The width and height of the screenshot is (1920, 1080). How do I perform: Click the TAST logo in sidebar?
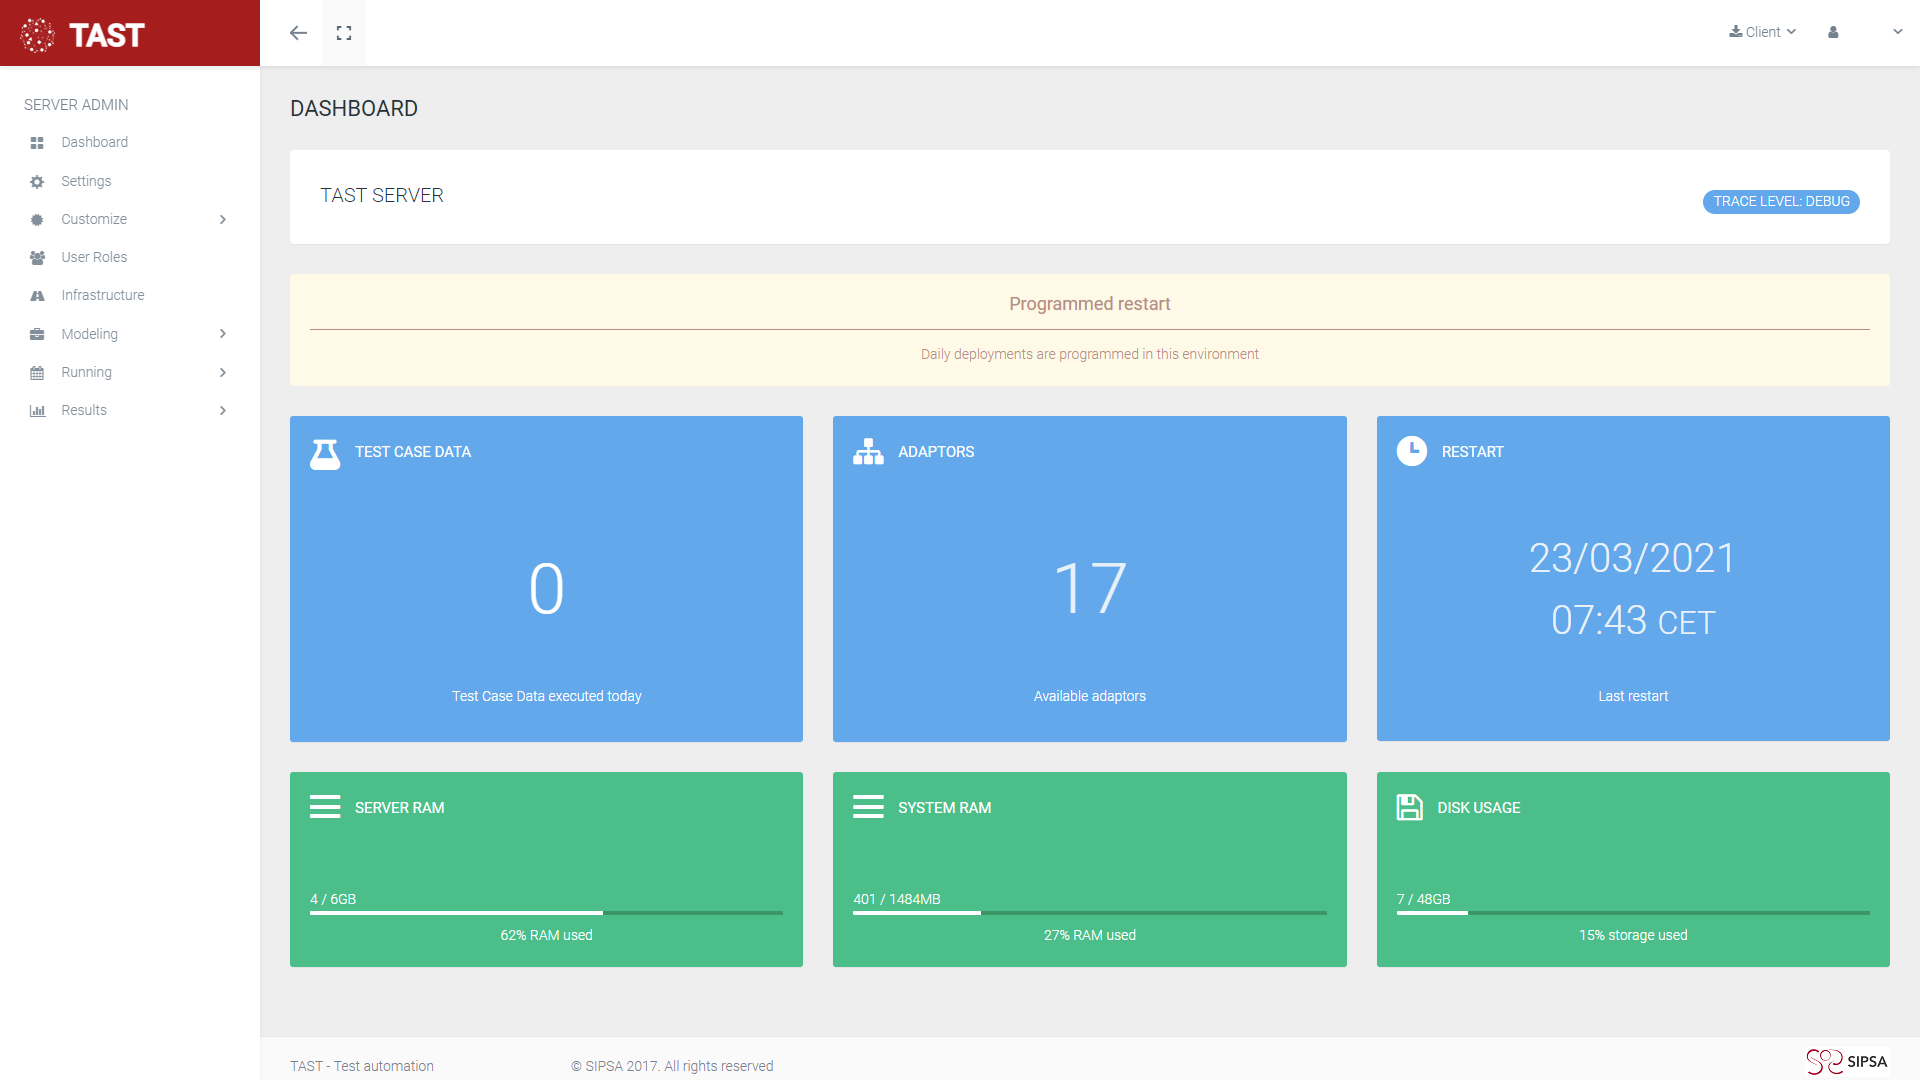[84, 35]
